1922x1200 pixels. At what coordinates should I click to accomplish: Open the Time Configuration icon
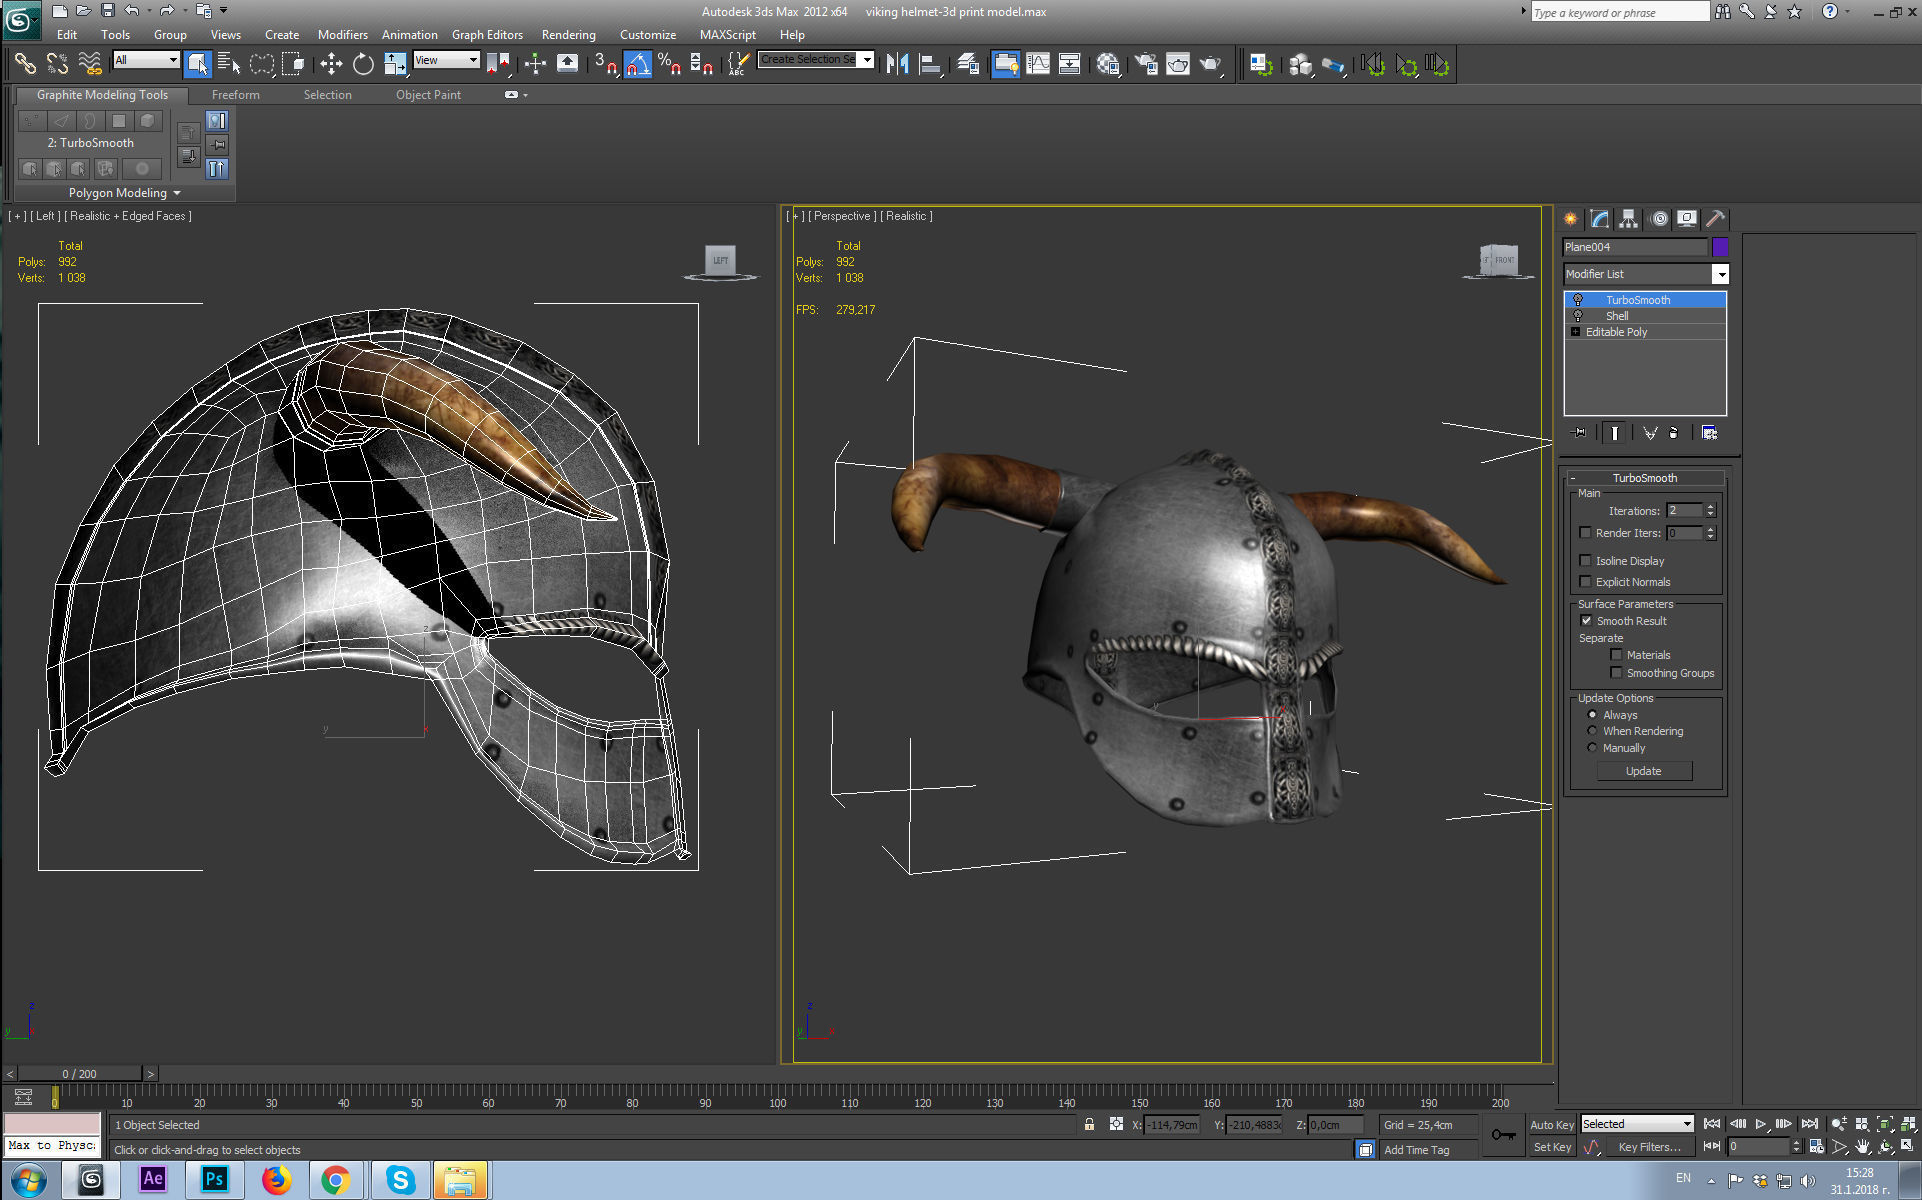point(1816,1147)
